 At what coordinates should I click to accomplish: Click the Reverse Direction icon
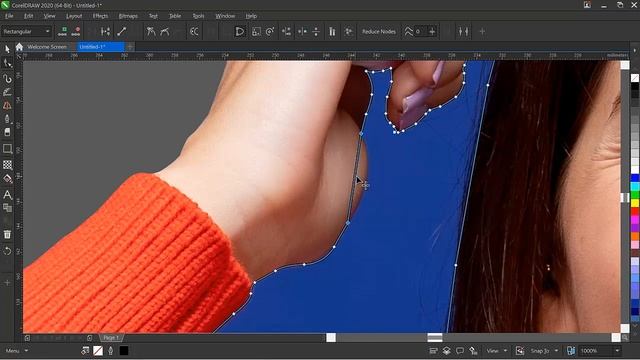tap(194, 31)
